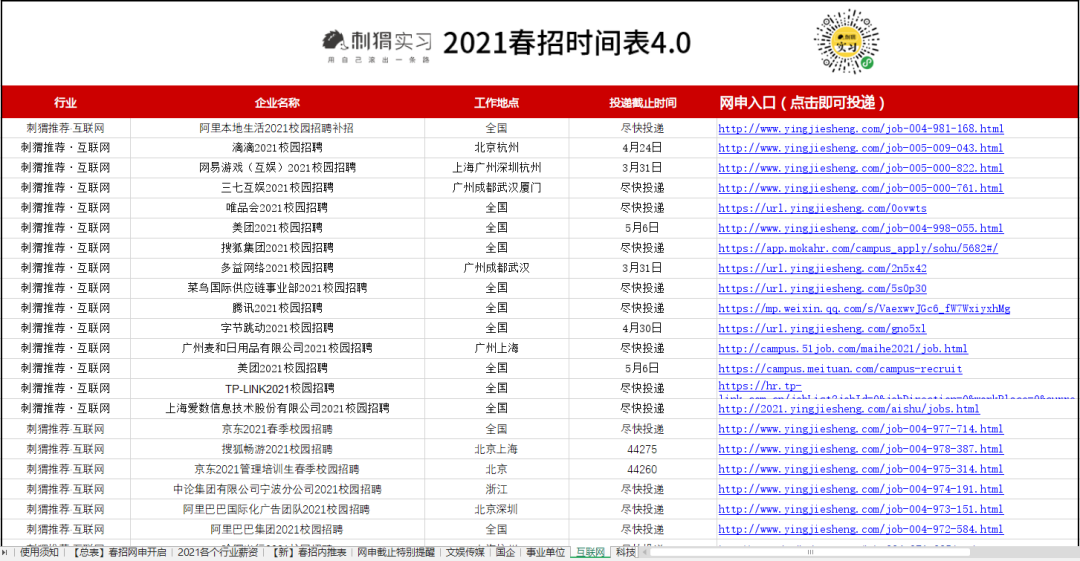Select cell 京东2021春季校园招聘
The width and height of the screenshot is (1080, 561).
point(277,429)
